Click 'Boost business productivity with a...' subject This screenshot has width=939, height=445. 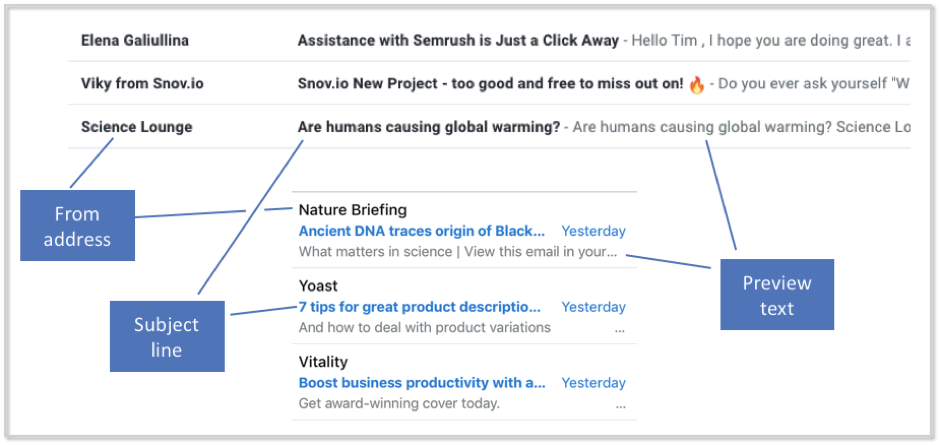(422, 383)
